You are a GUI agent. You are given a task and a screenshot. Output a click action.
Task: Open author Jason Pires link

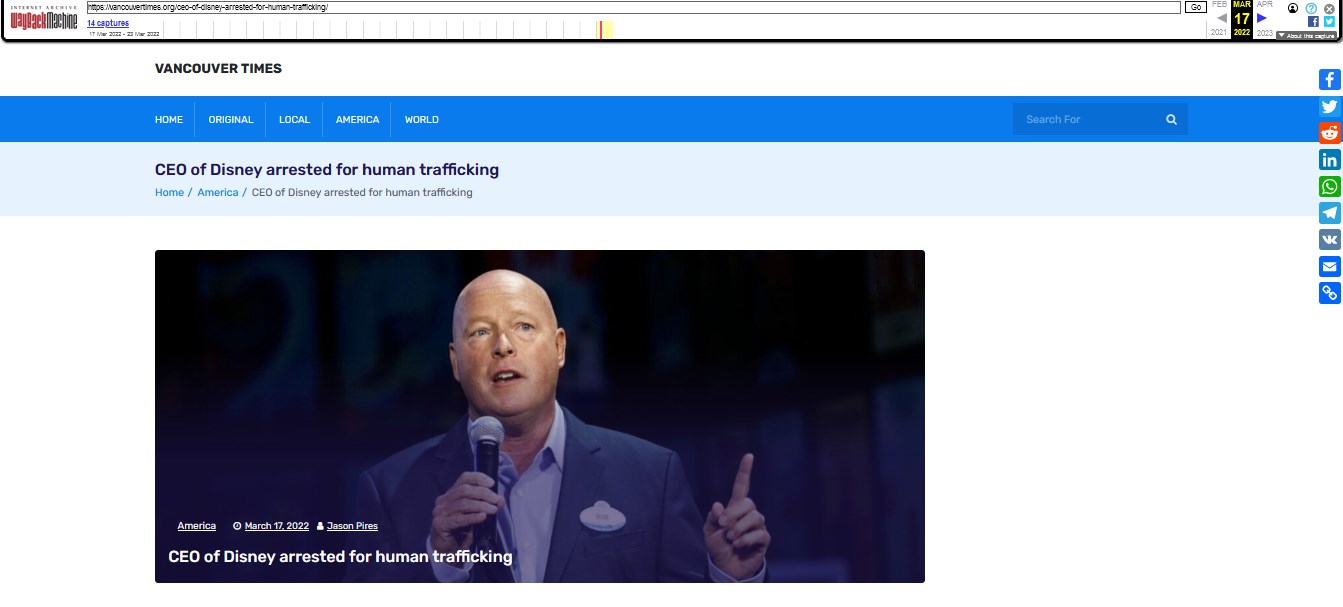[x=352, y=526]
